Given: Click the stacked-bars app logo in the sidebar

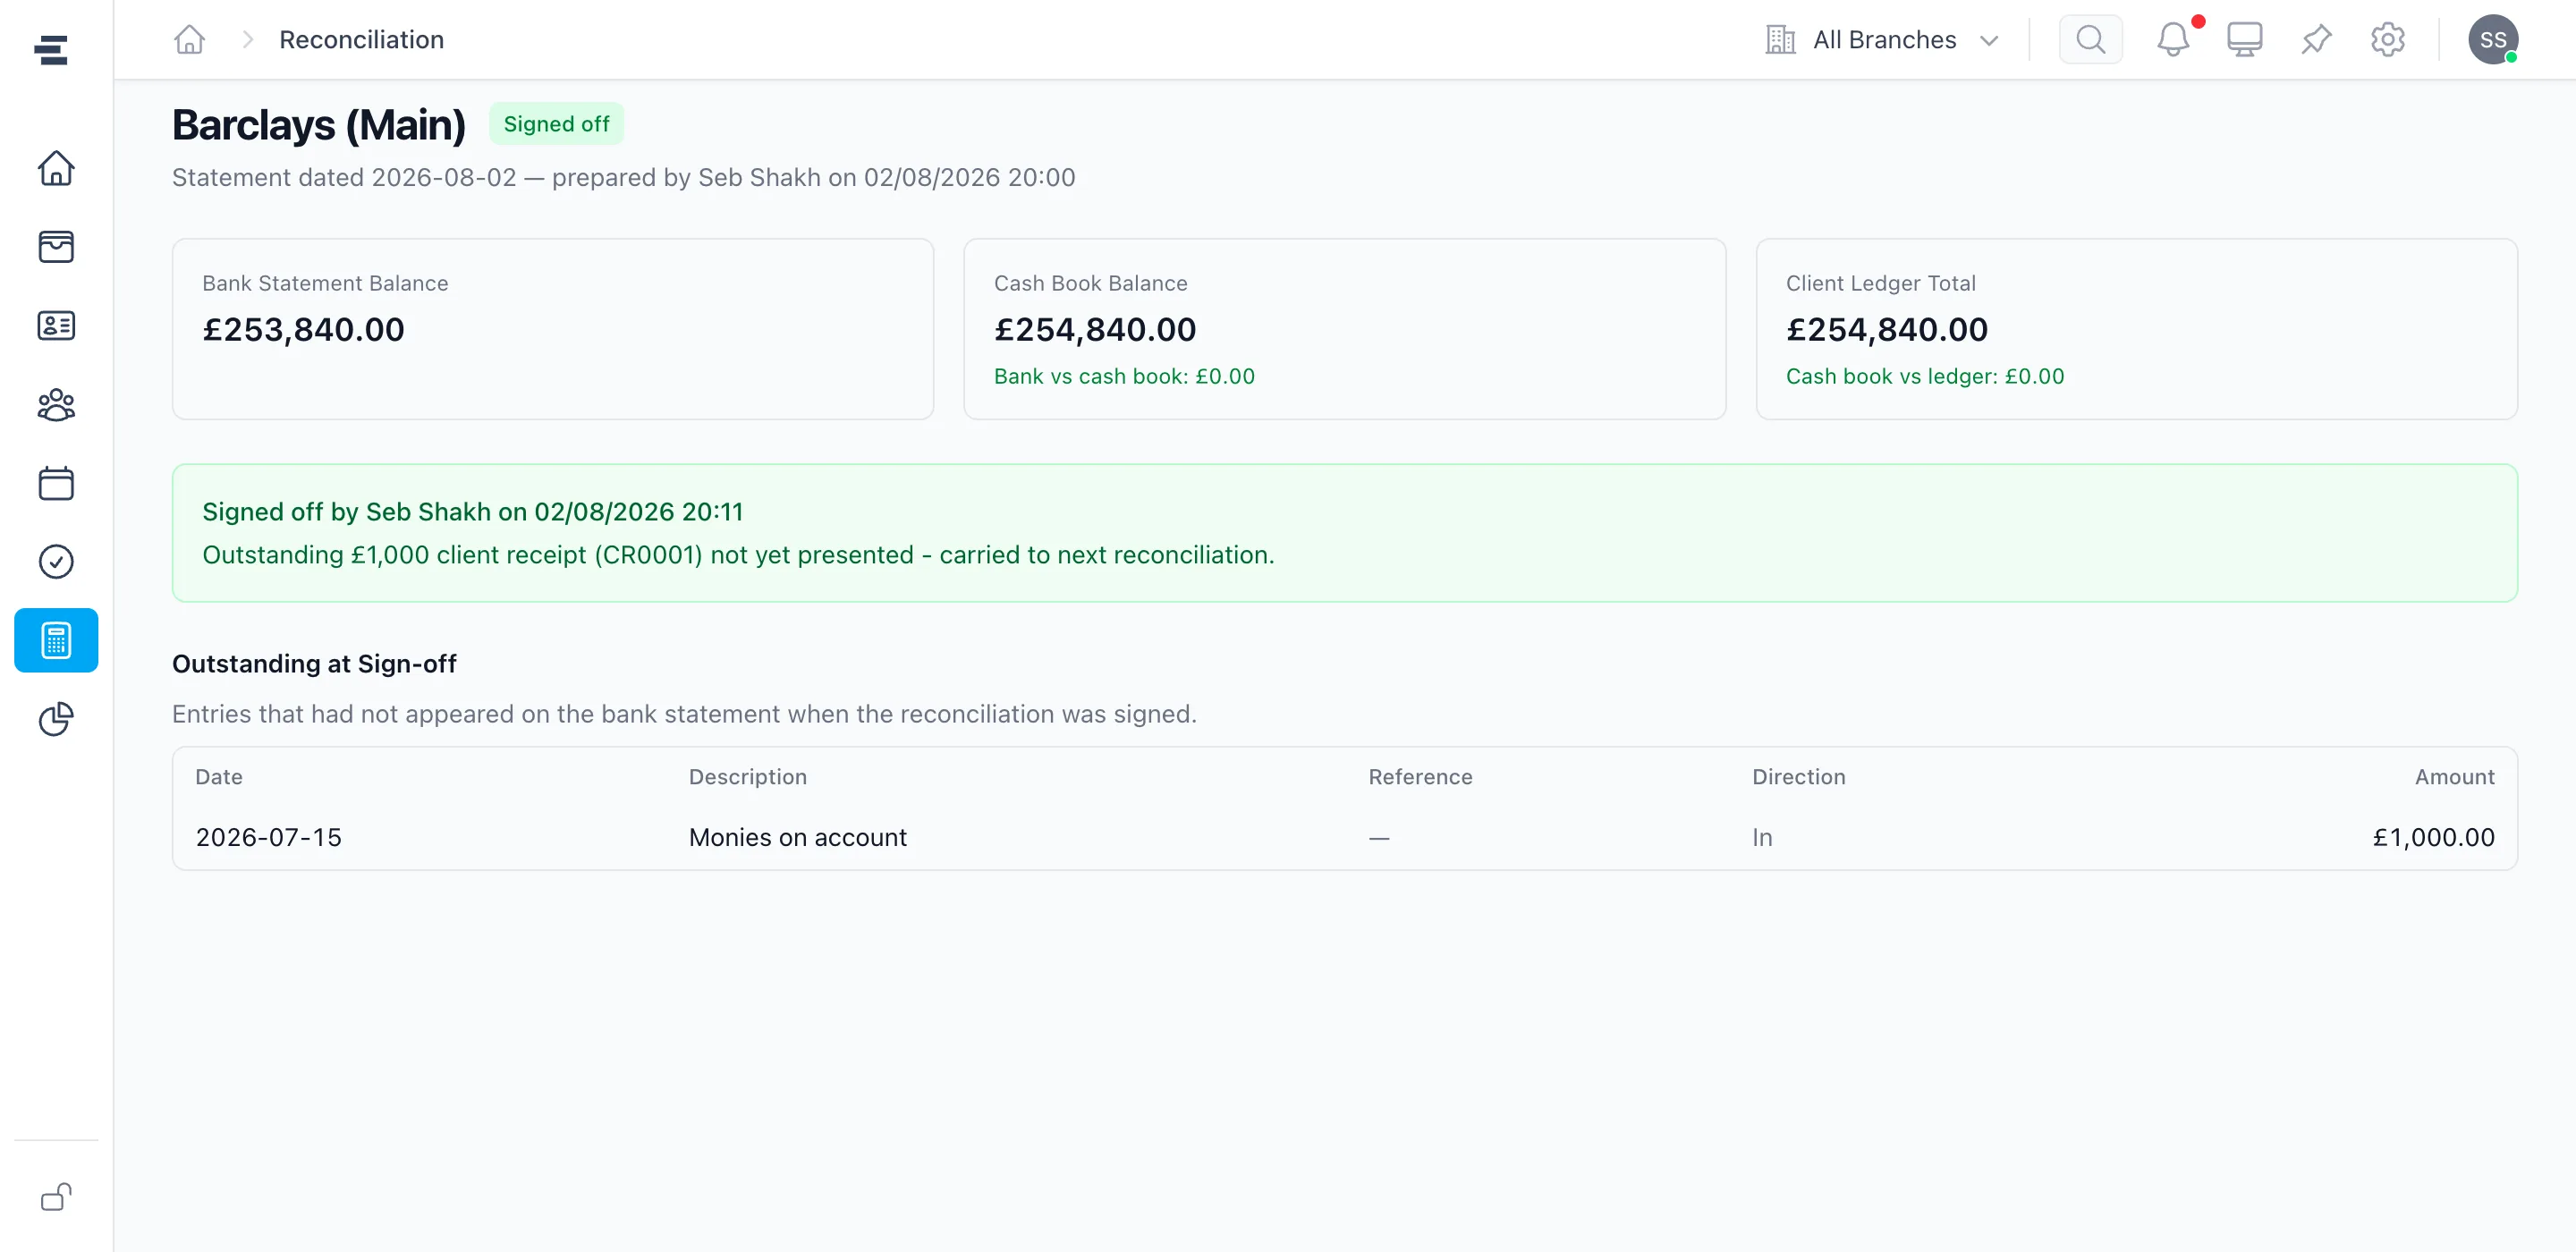Looking at the screenshot, I should click(x=51, y=49).
